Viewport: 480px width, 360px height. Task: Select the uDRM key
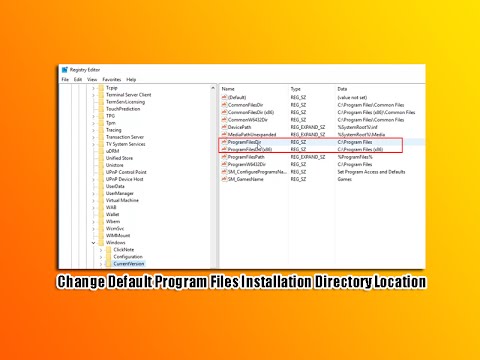[x=113, y=151]
